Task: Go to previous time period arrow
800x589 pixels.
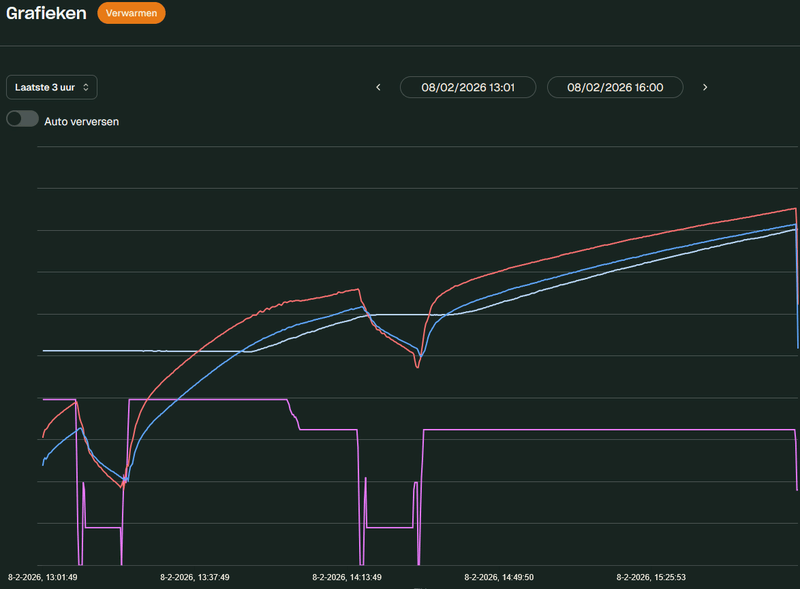Action: [x=378, y=87]
